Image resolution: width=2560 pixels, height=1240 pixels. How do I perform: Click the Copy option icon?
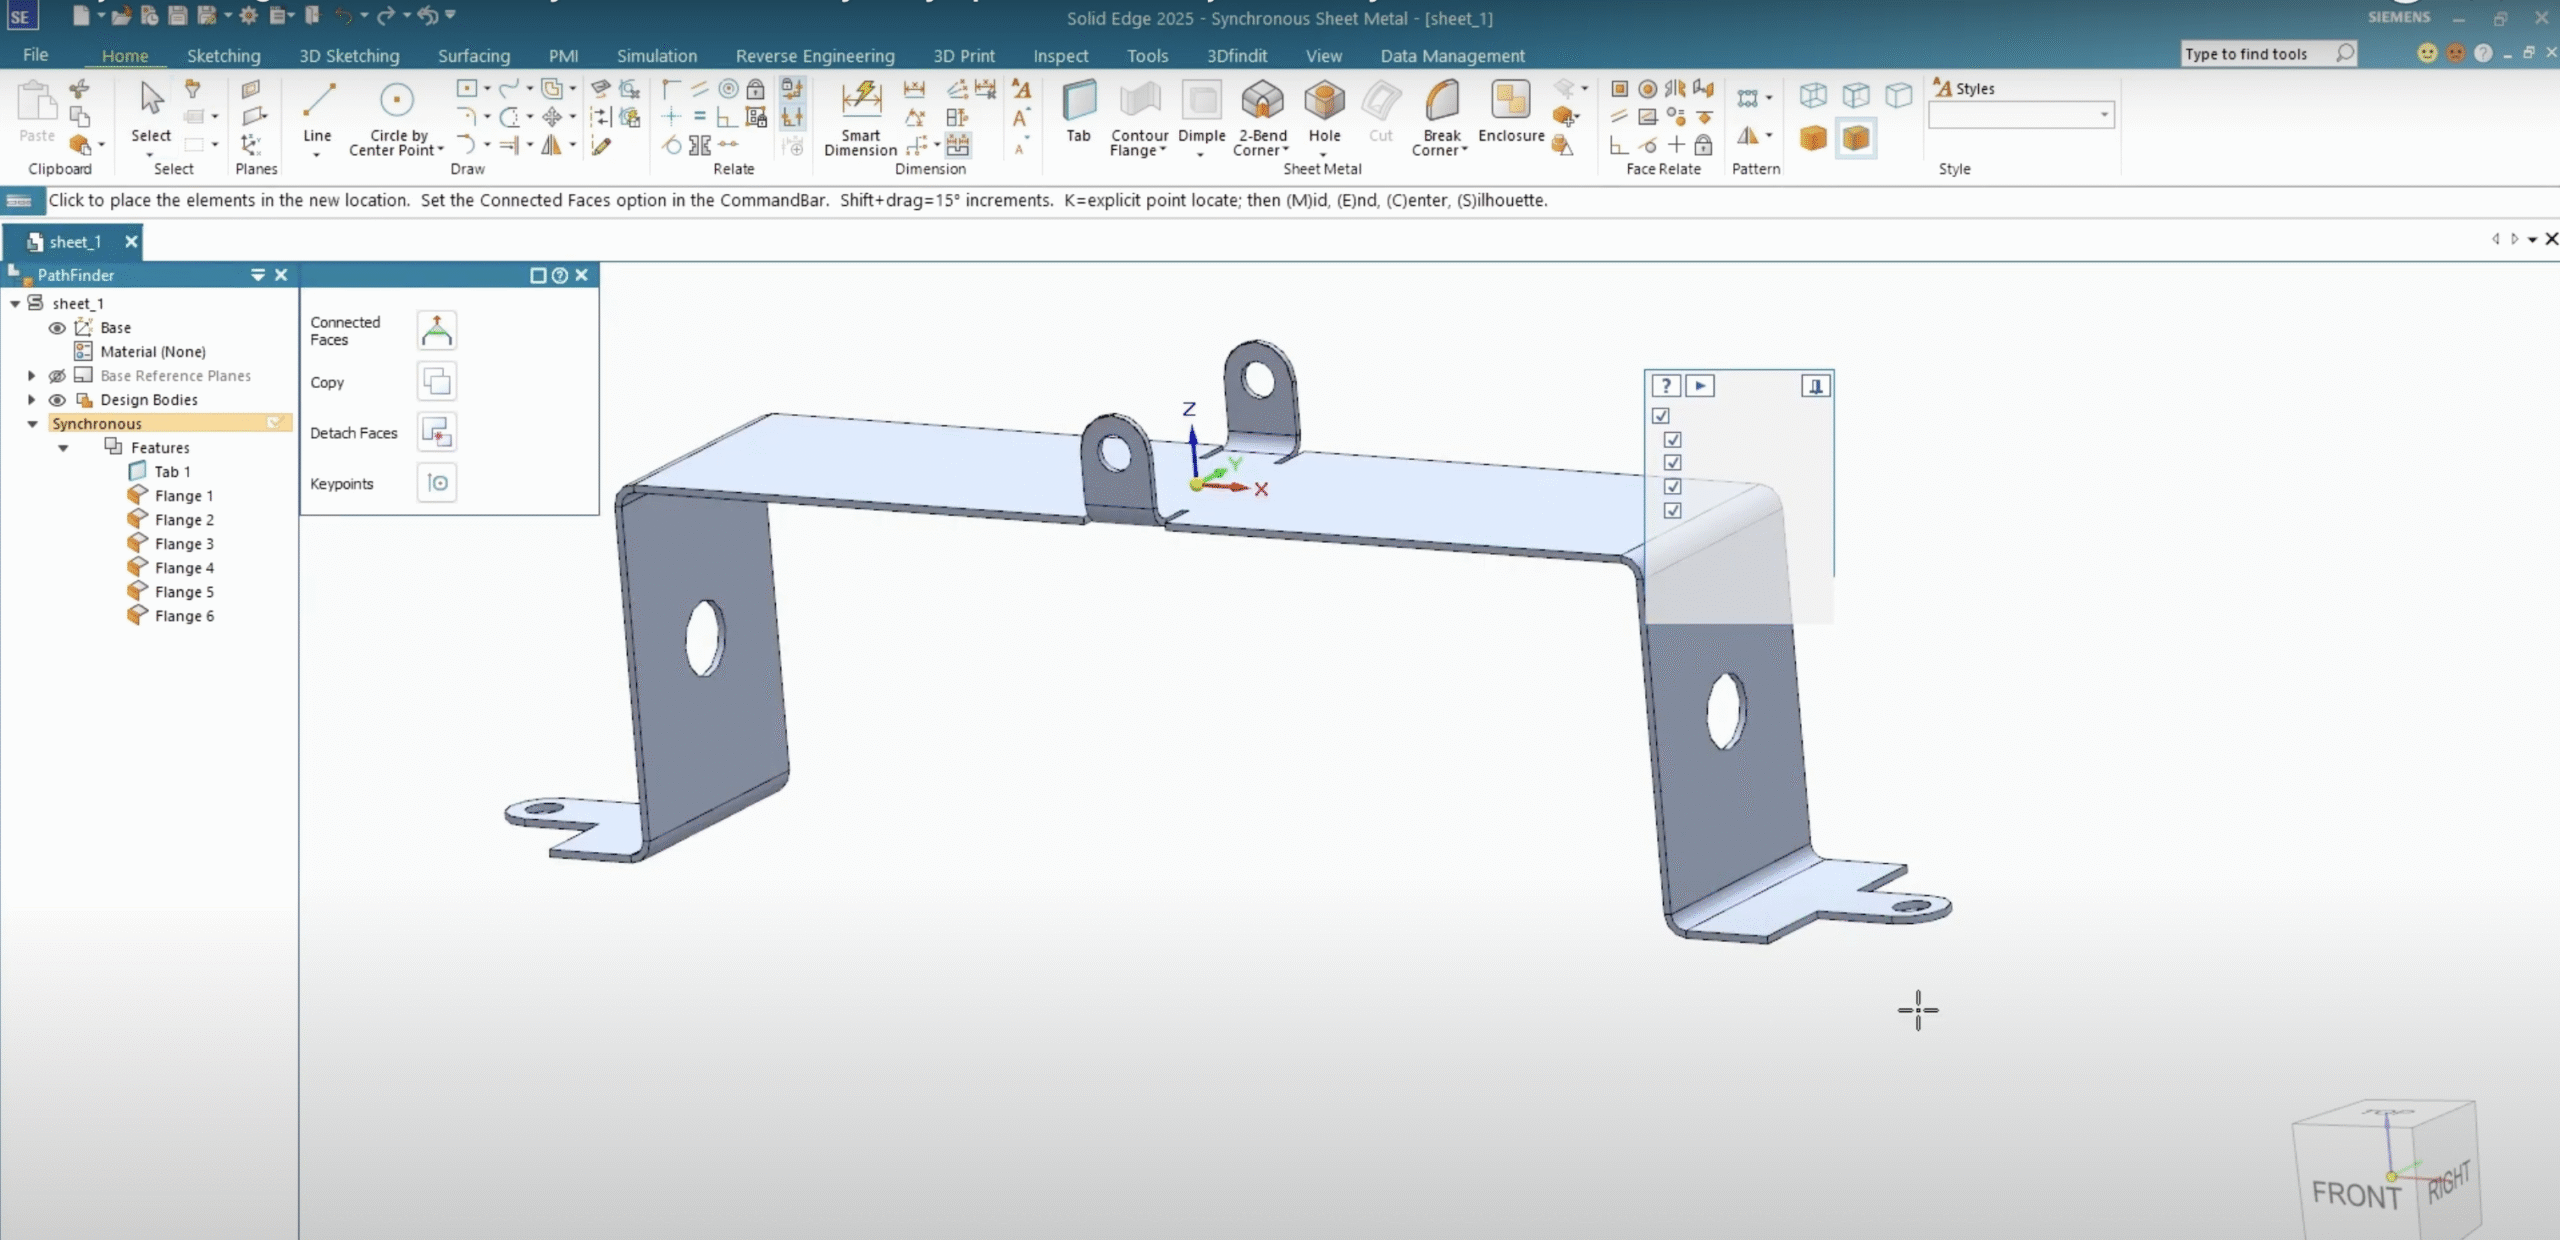[436, 382]
